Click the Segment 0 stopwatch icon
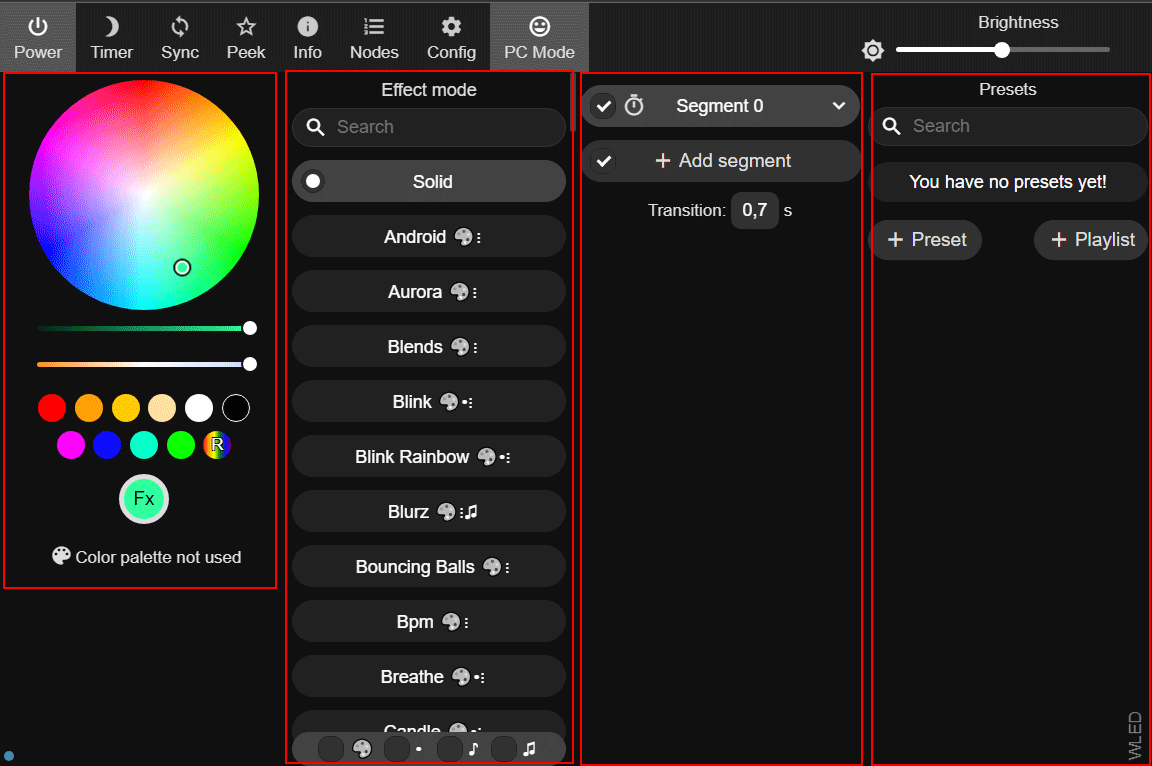The image size is (1152, 766). (634, 106)
